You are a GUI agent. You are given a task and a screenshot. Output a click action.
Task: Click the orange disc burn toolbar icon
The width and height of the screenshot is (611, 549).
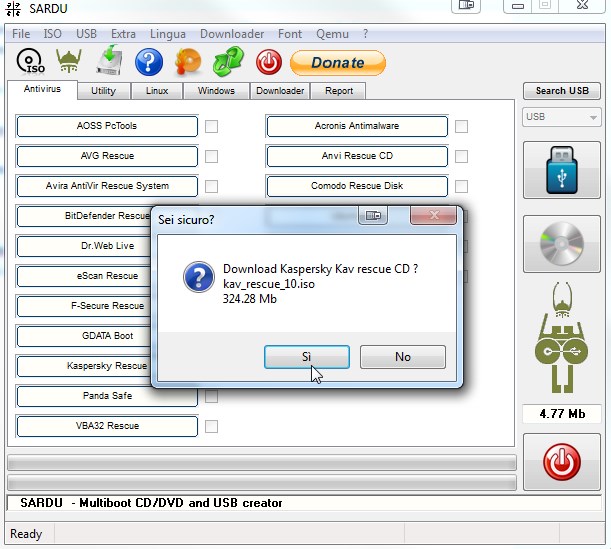pyautogui.click(x=188, y=61)
